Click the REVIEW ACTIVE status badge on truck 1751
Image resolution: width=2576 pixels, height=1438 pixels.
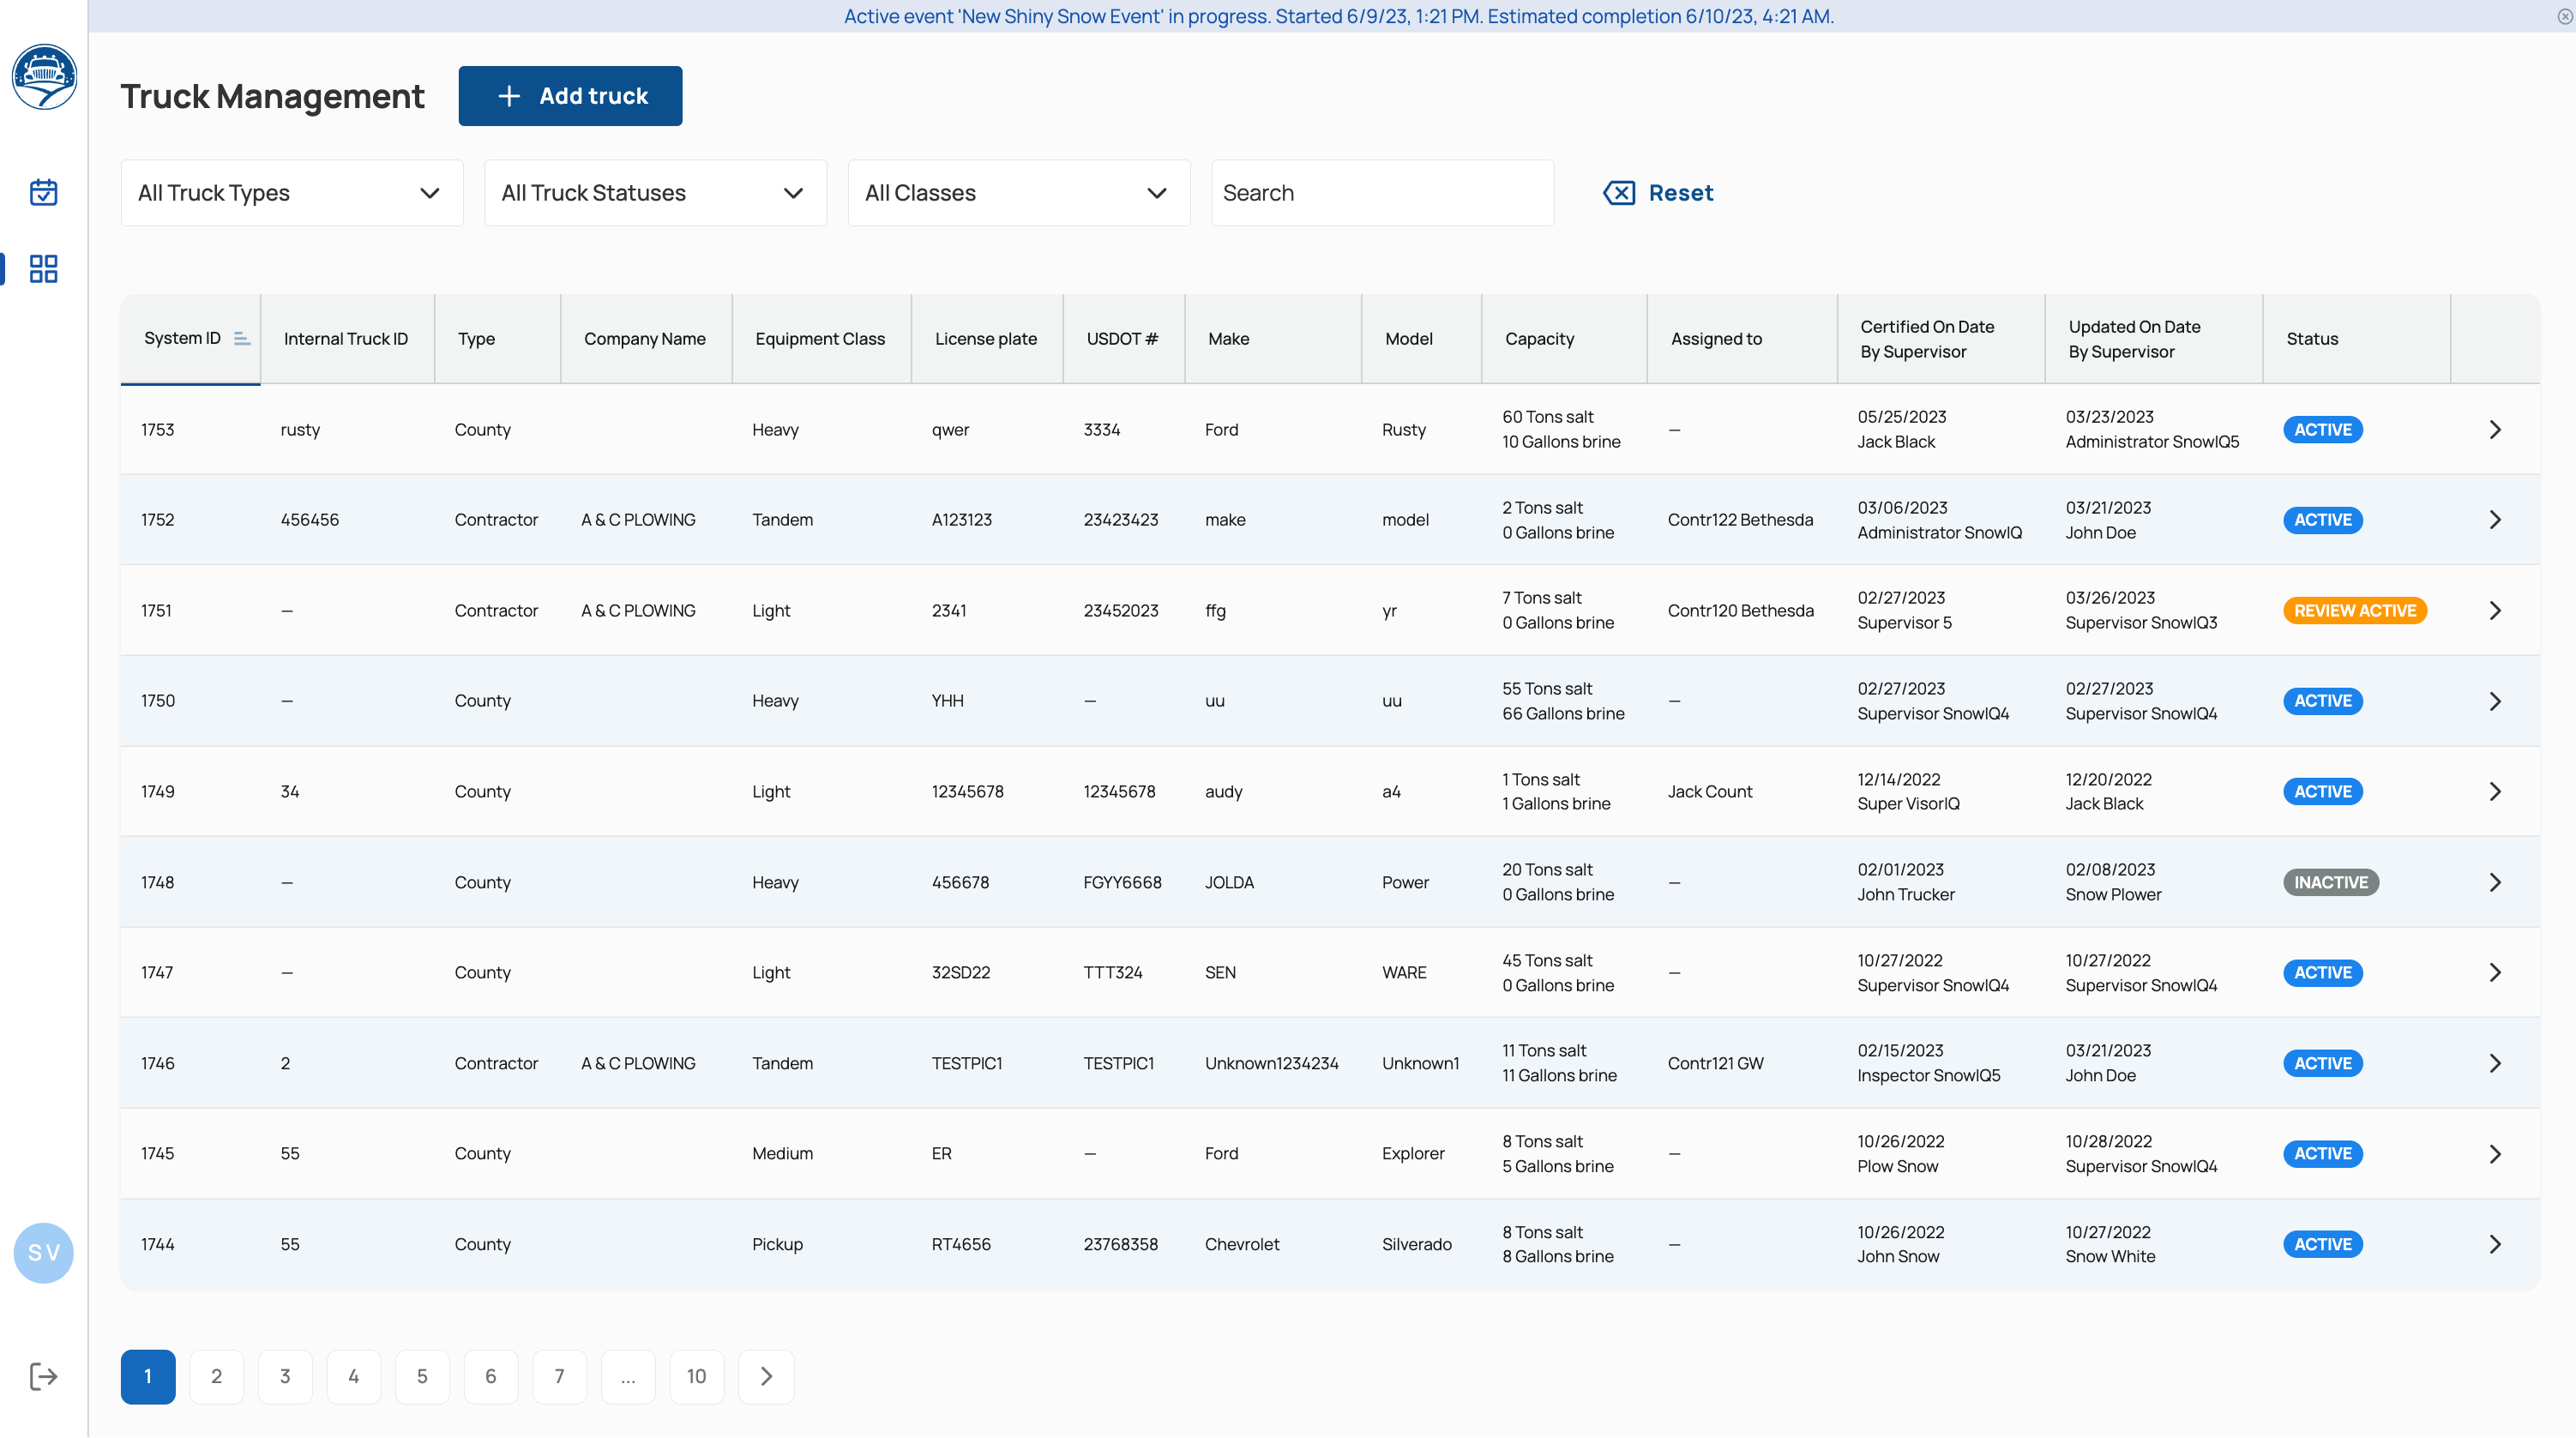point(2353,611)
